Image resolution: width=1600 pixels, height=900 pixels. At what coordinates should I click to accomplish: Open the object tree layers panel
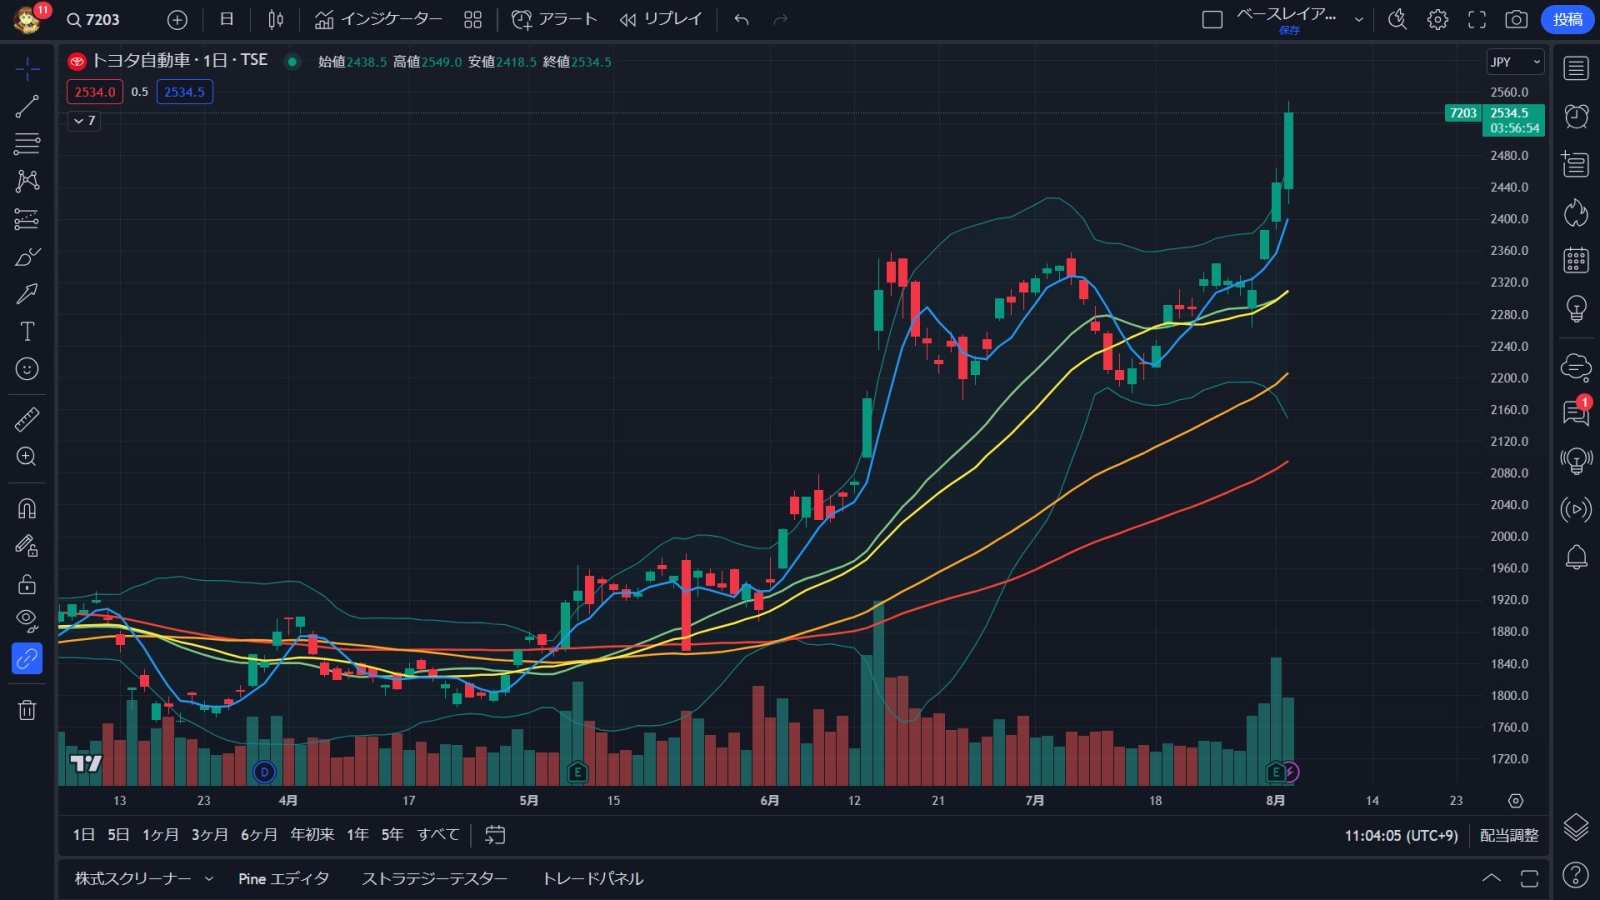tap(1576, 826)
